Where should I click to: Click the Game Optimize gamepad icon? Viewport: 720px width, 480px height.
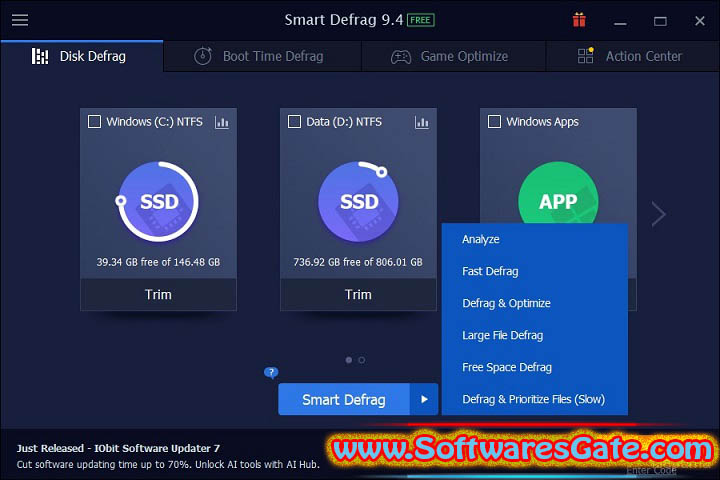click(x=401, y=57)
